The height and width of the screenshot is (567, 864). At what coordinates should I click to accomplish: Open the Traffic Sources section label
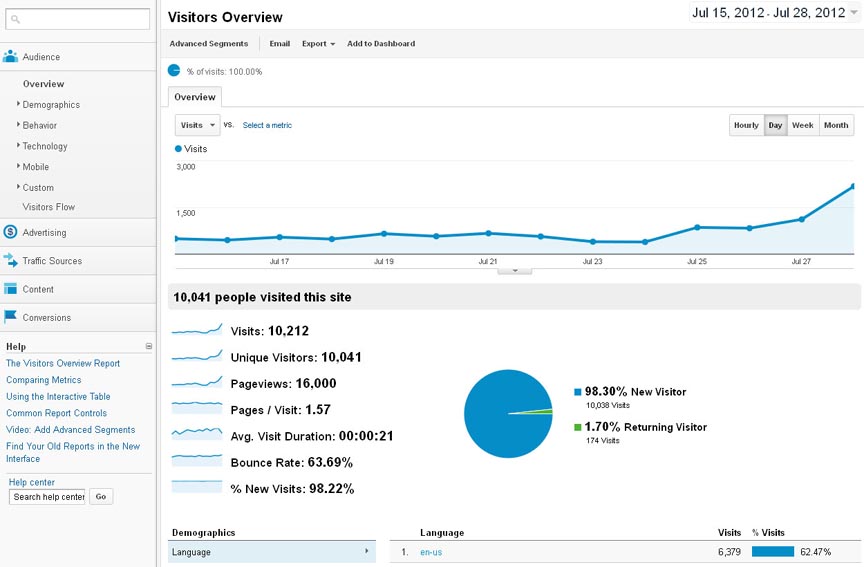(x=52, y=261)
